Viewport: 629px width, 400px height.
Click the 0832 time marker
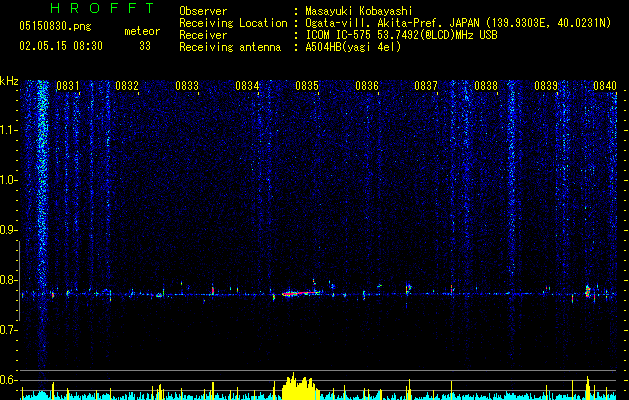(x=127, y=85)
